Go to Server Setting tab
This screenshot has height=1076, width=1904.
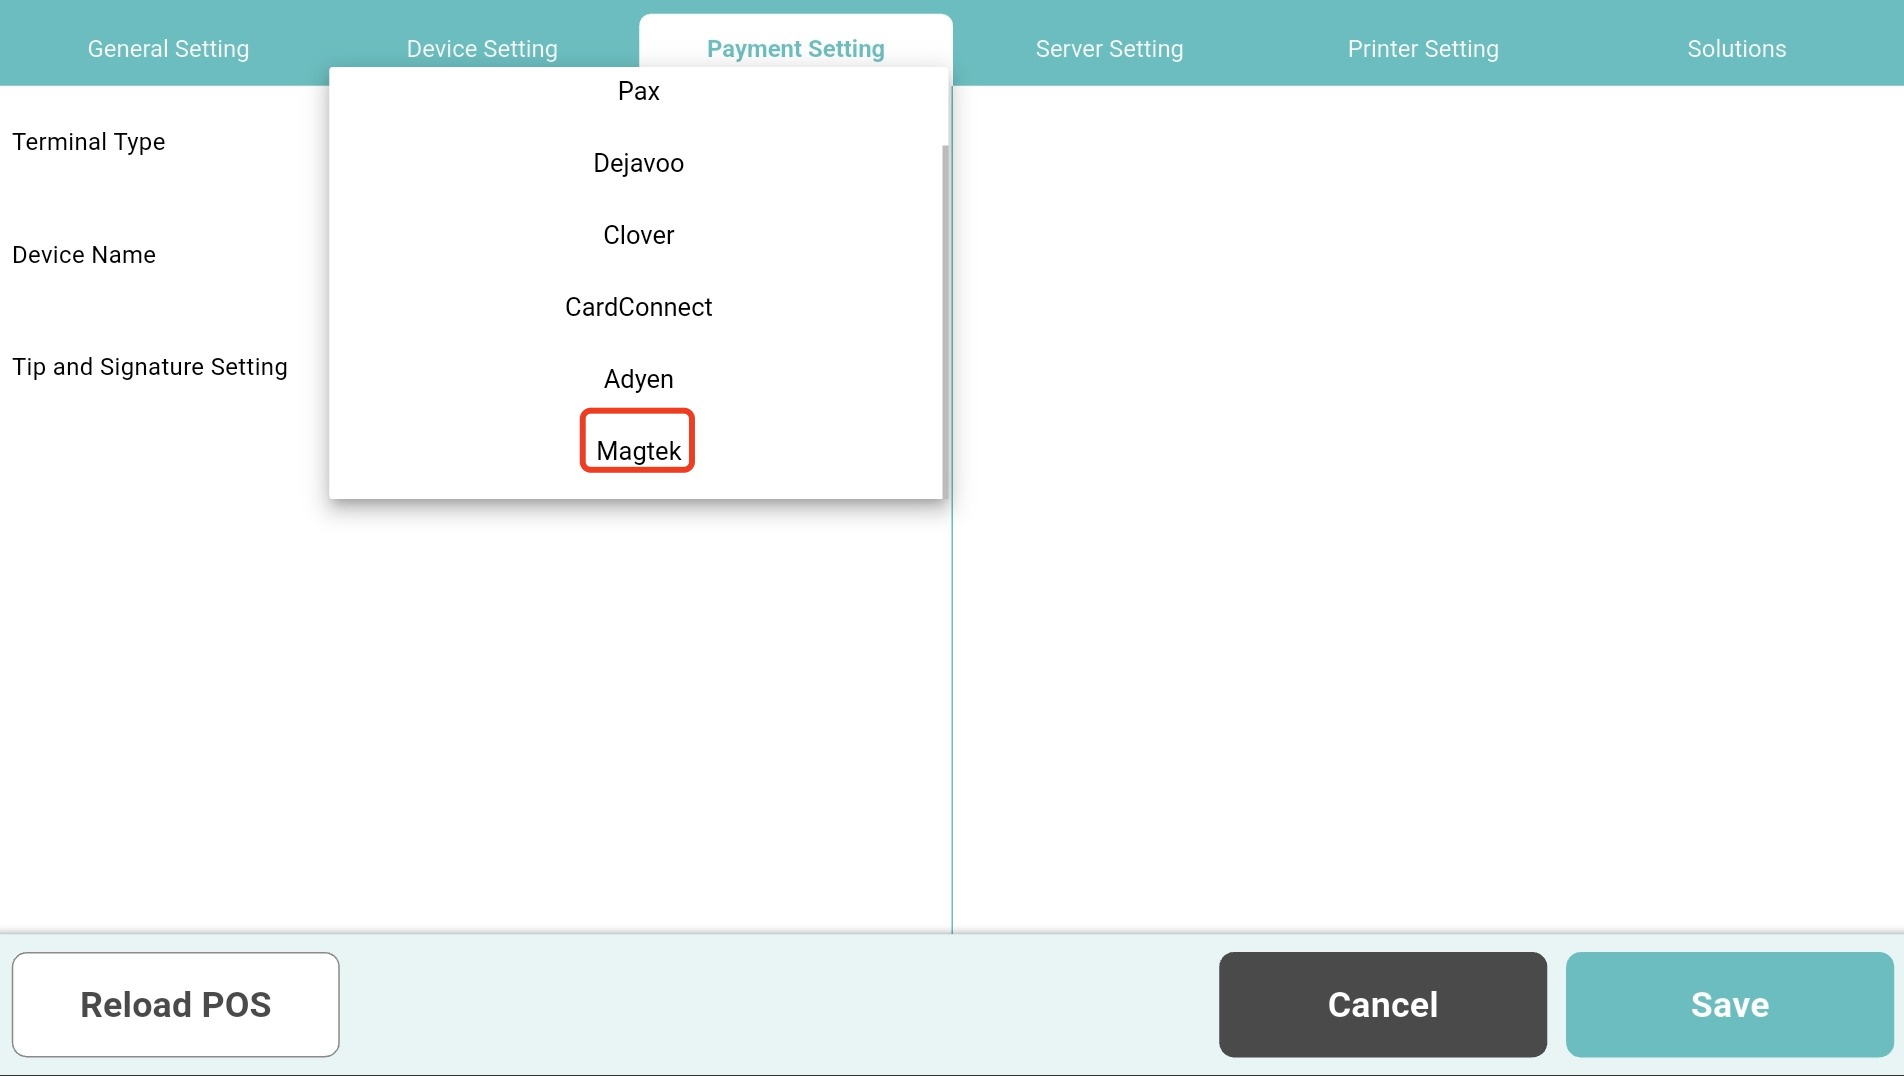(x=1109, y=49)
